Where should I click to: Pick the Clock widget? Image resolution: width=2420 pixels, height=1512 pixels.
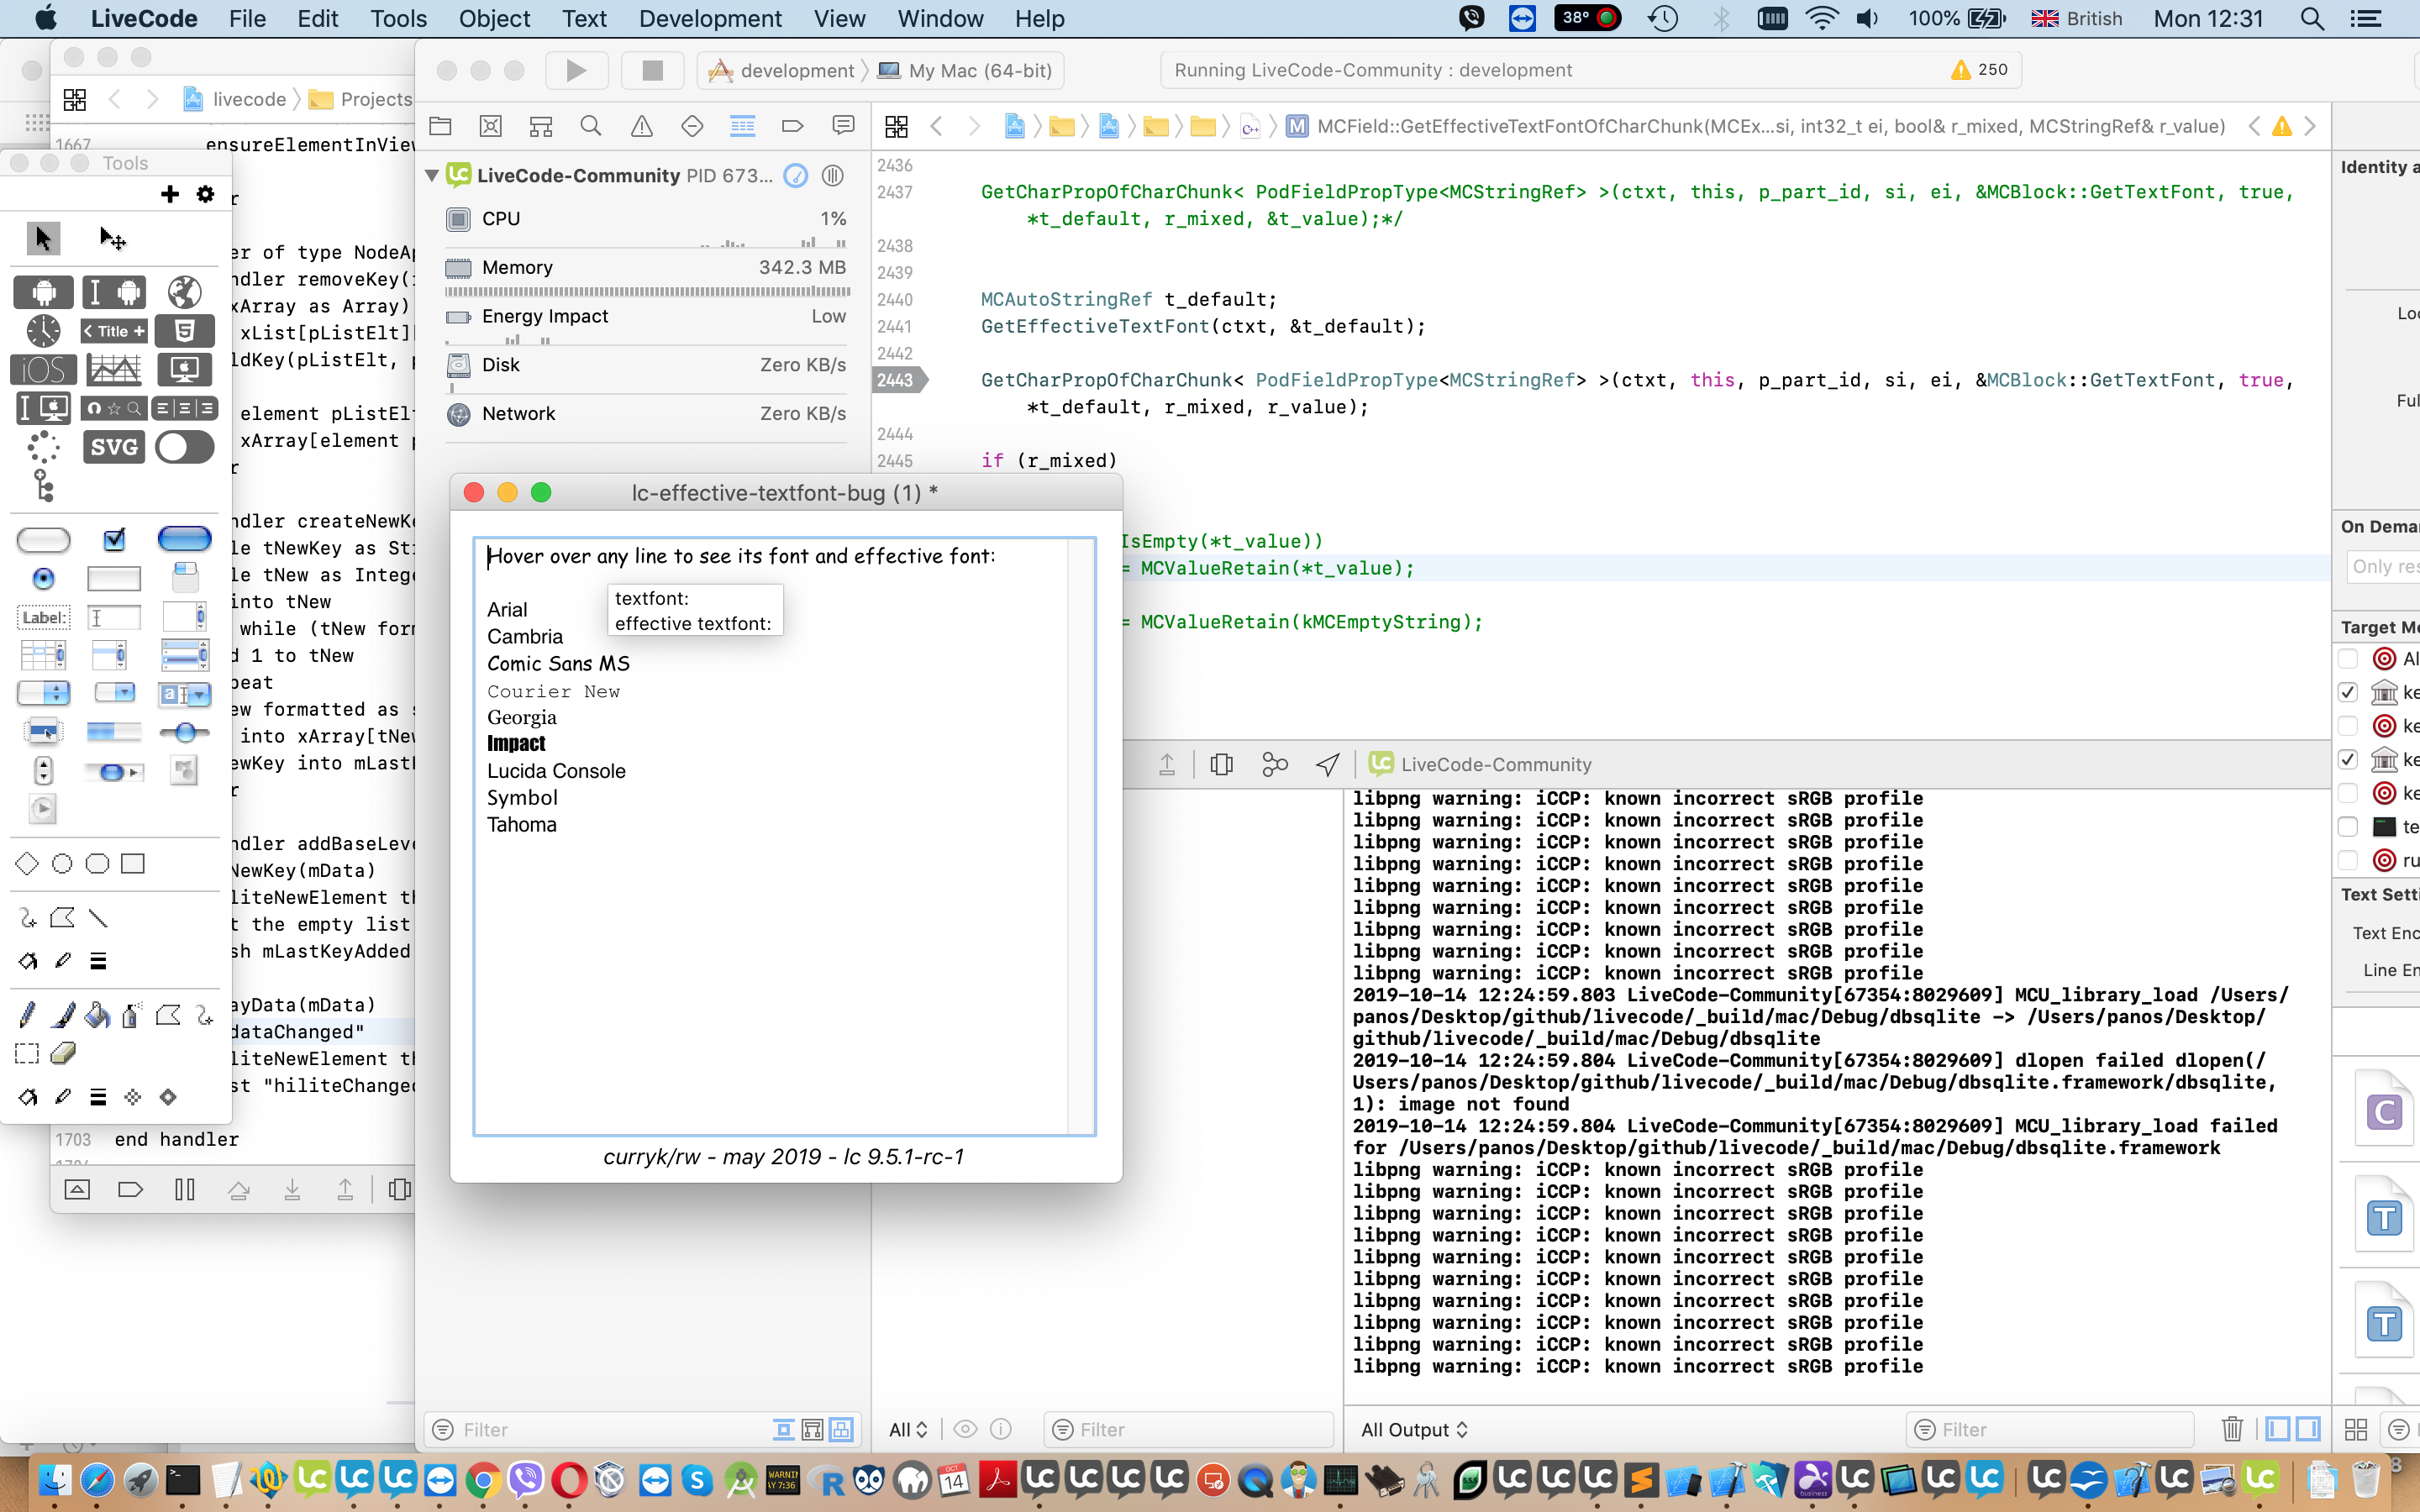point(43,331)
